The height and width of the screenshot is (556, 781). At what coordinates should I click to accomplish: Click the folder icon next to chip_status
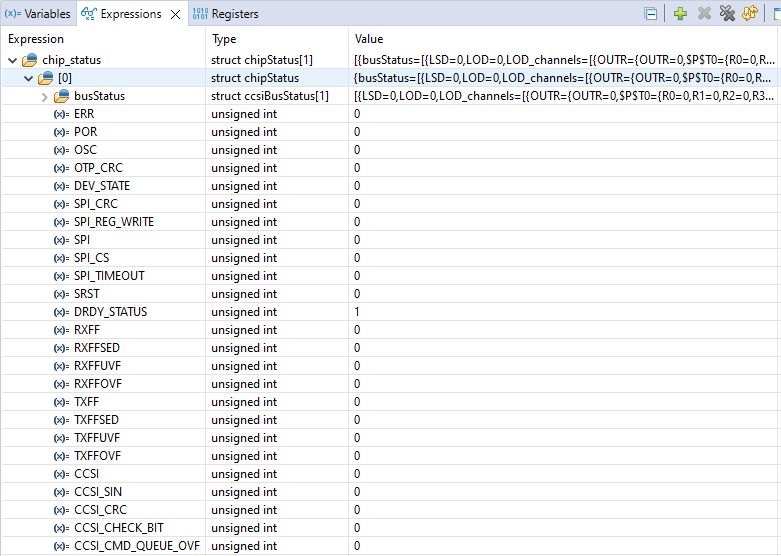tap(29, 60)
